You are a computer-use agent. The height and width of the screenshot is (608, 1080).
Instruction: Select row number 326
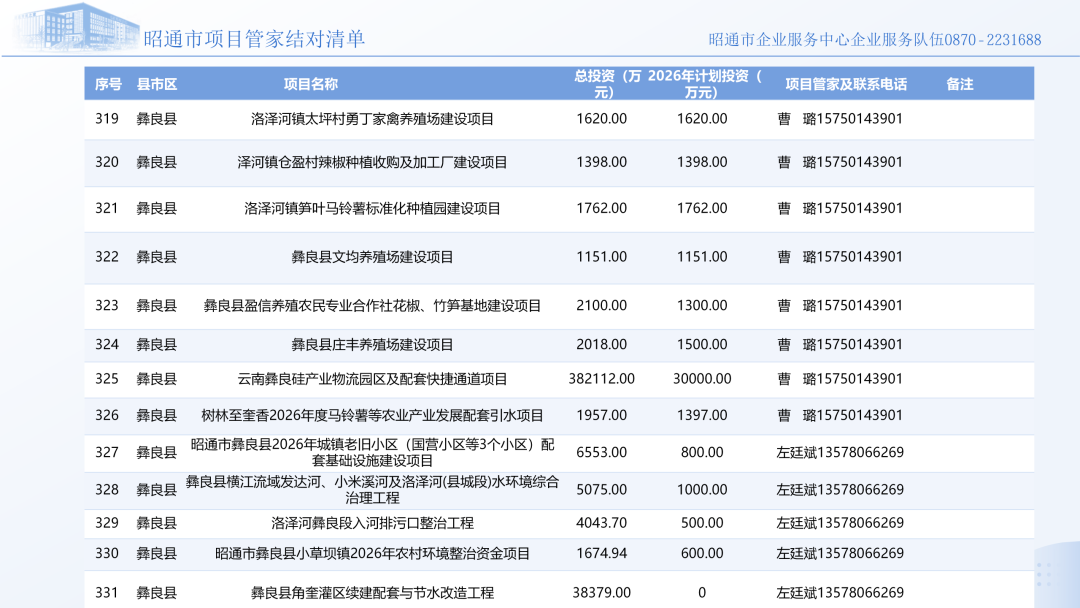(x=107, y=415)
